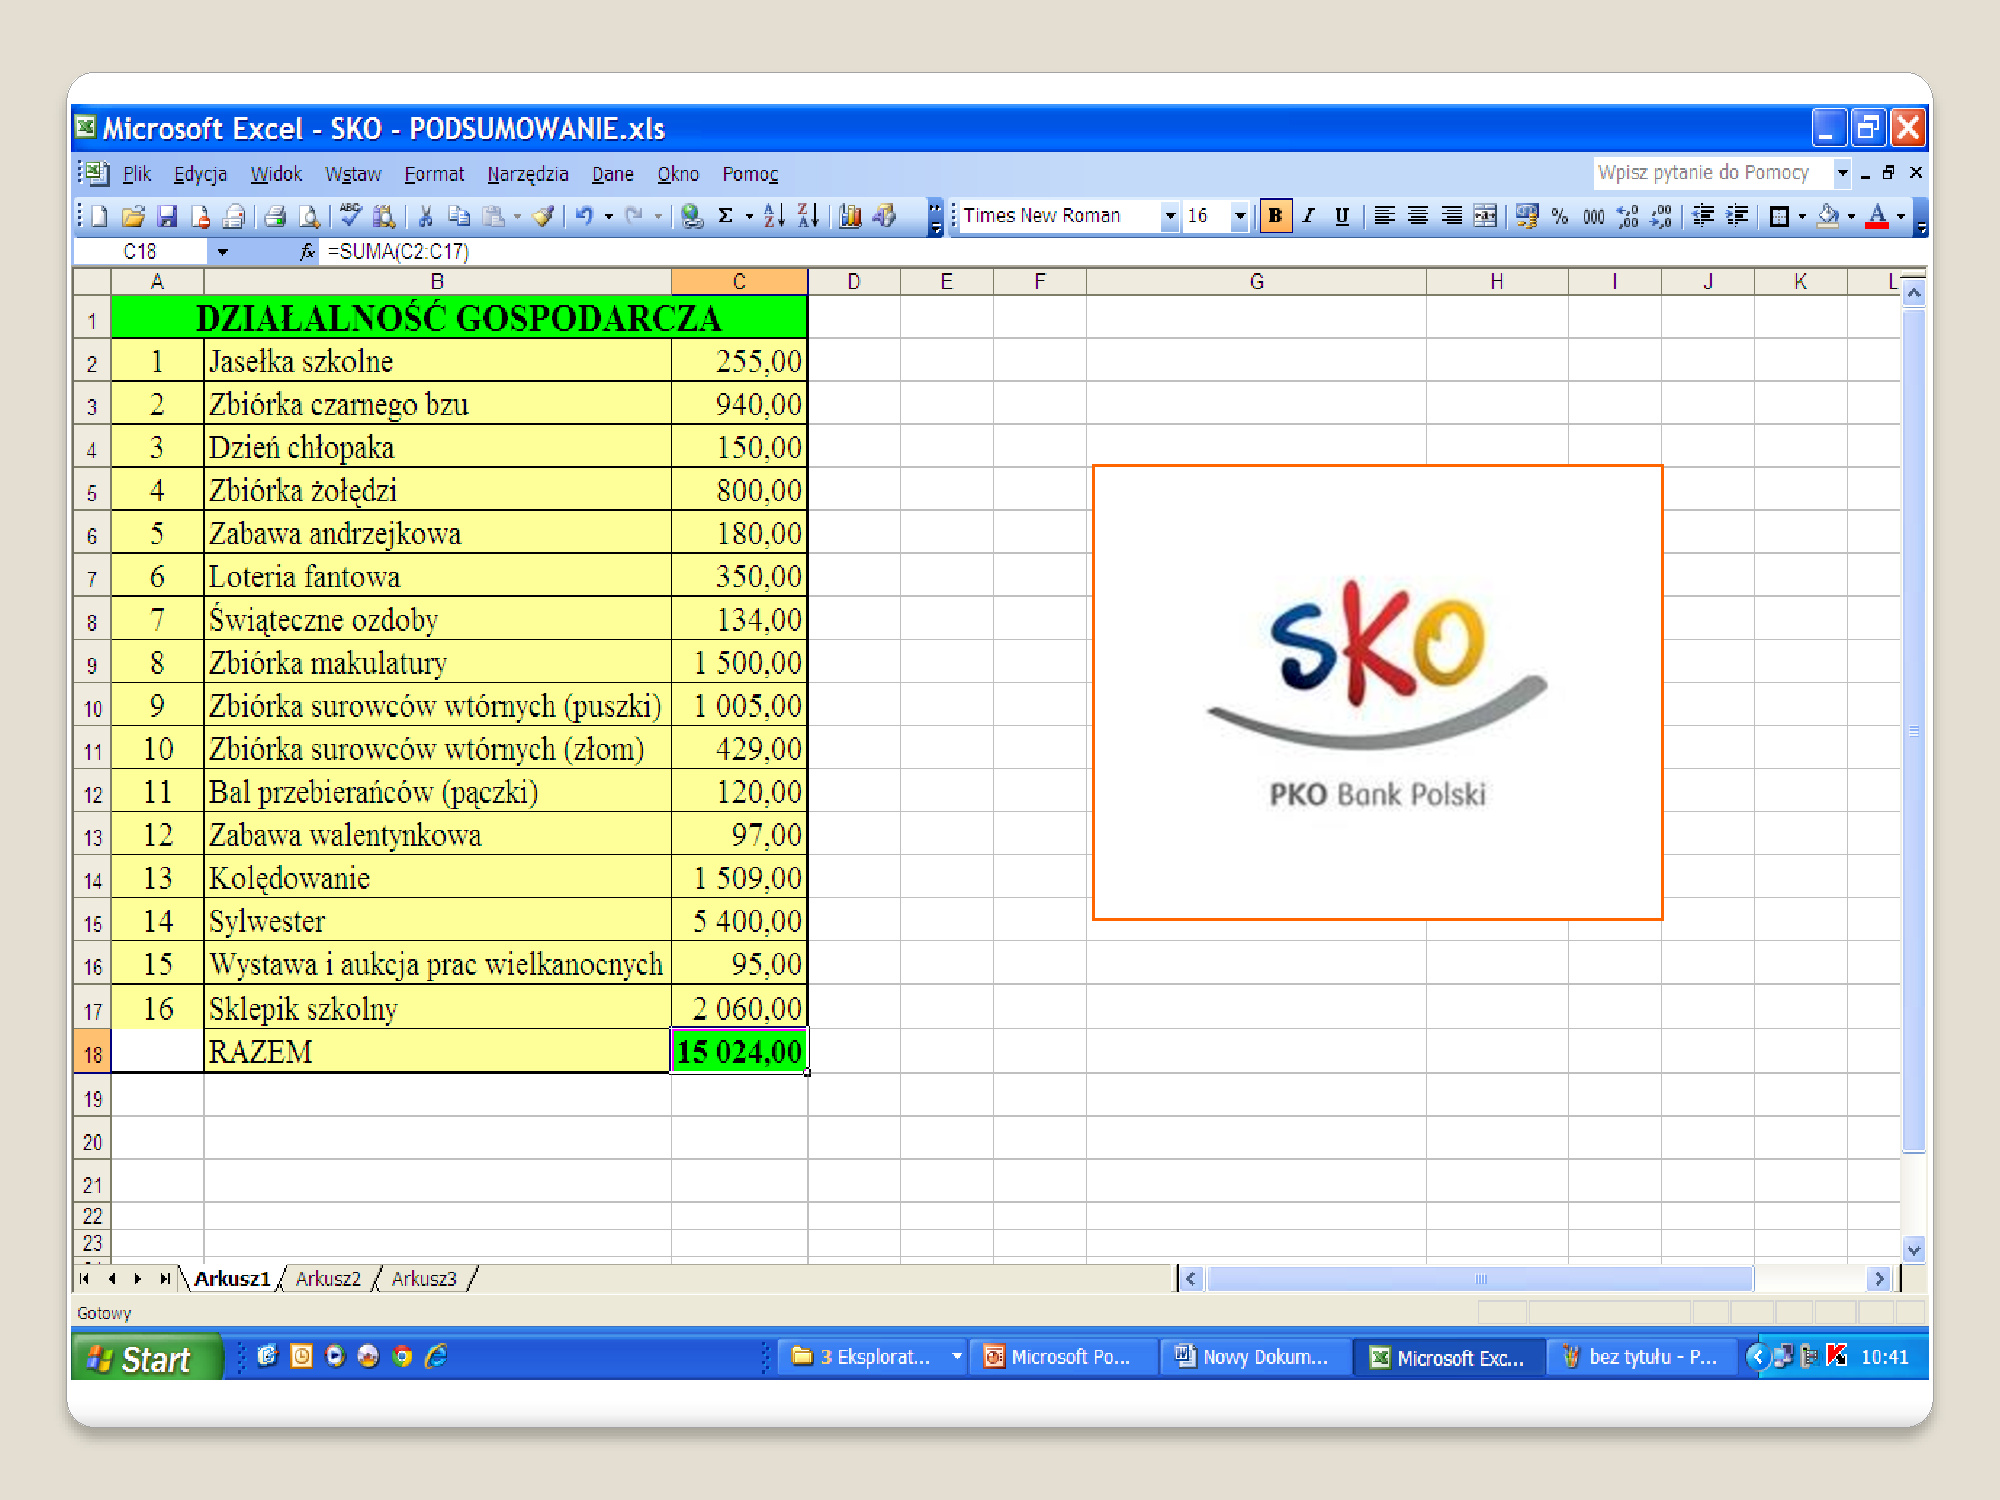Expand the AutoSum functions dropdown arrow

749,216
